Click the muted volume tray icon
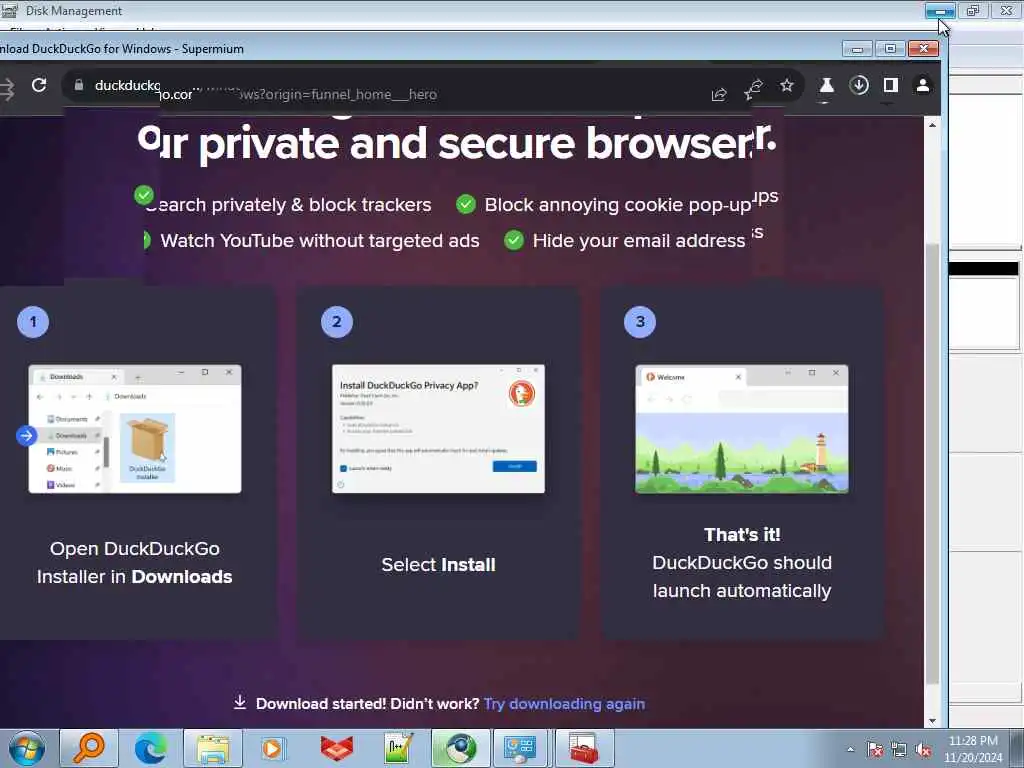 coord(923,750)
